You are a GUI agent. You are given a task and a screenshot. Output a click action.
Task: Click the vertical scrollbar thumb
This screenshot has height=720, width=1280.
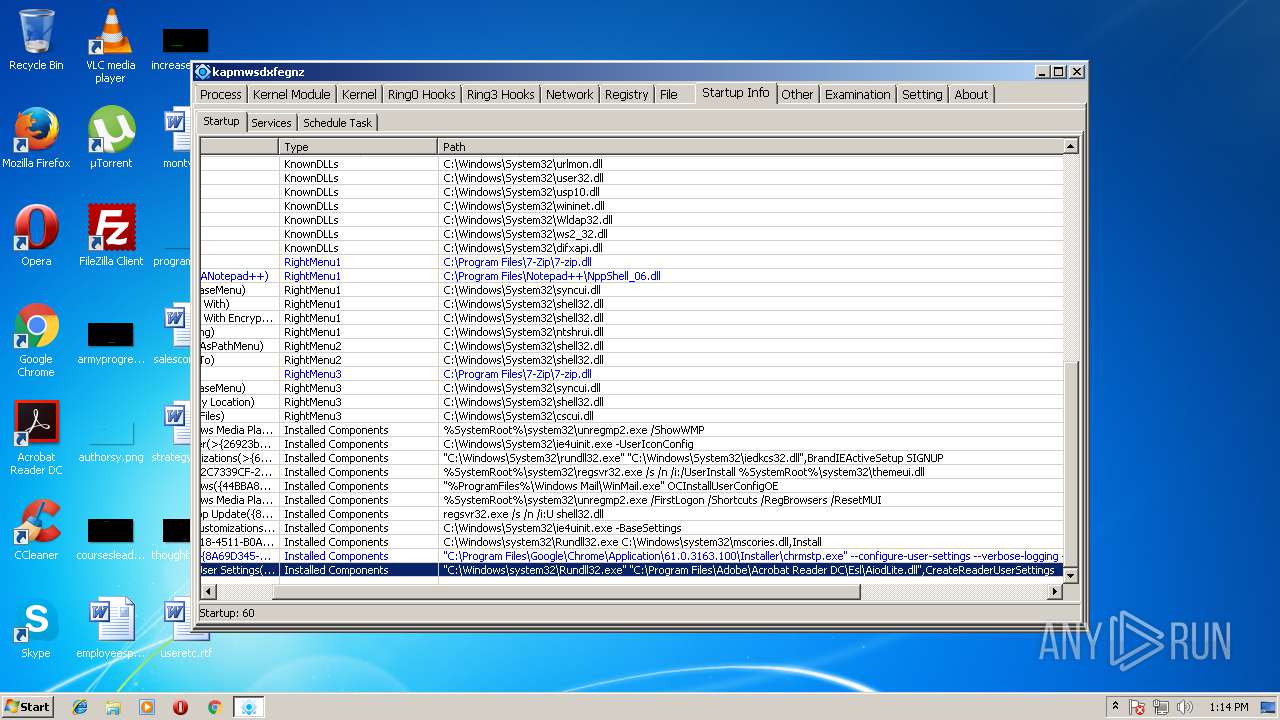[x=1070, y=464]
